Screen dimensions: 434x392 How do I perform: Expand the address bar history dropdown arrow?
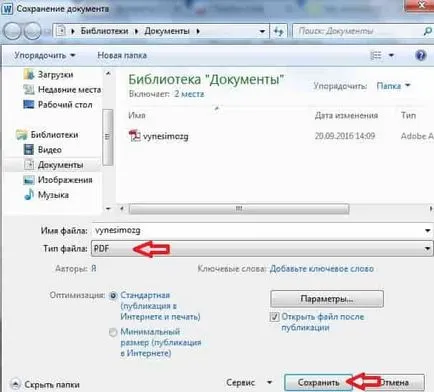pyautogui.click(x=262, y=32)
